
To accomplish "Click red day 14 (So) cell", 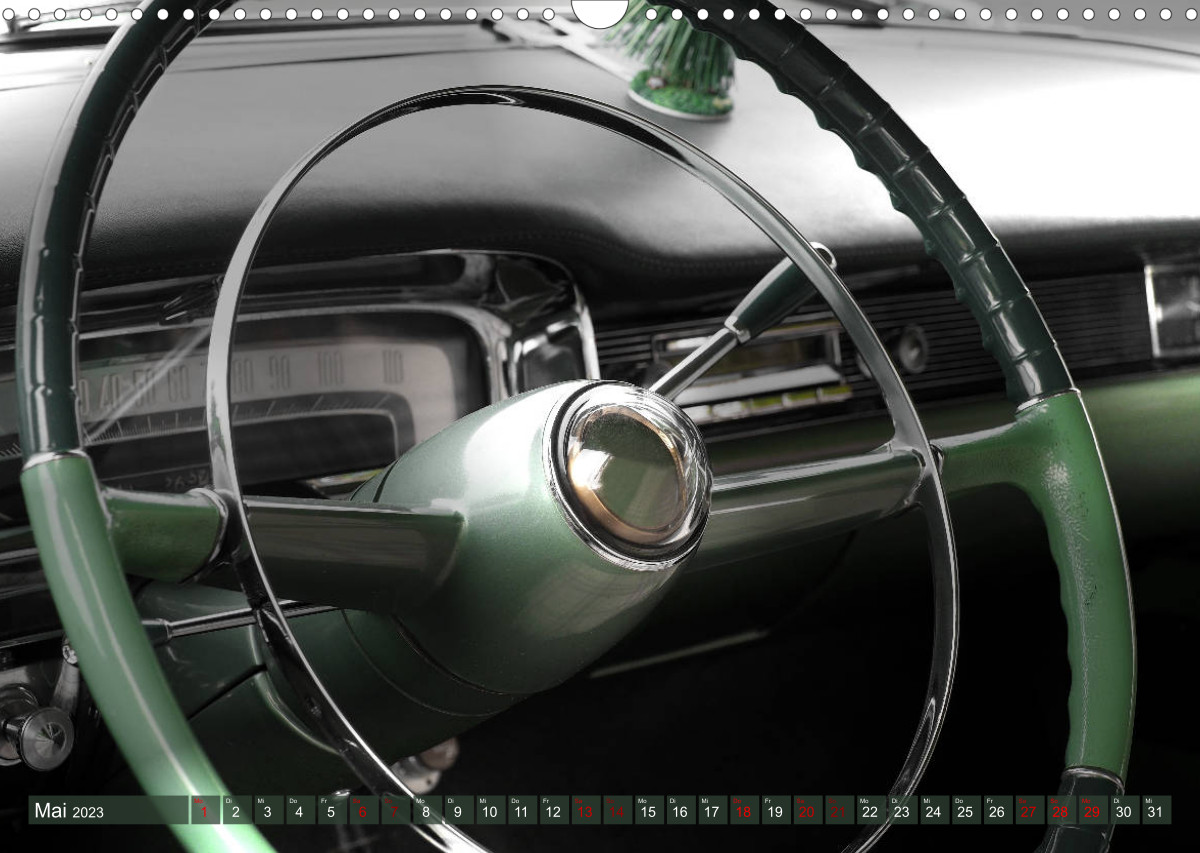I will point(616,810).
